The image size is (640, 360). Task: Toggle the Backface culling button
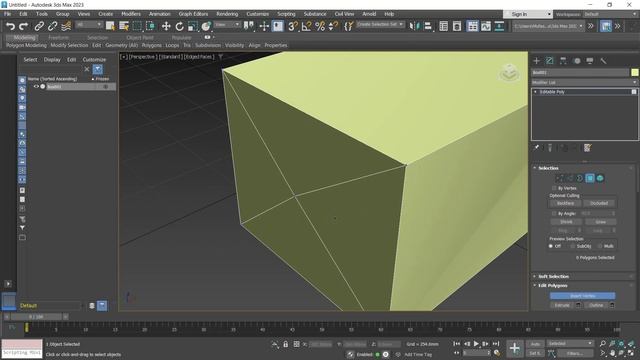click(x=565, y=203)
